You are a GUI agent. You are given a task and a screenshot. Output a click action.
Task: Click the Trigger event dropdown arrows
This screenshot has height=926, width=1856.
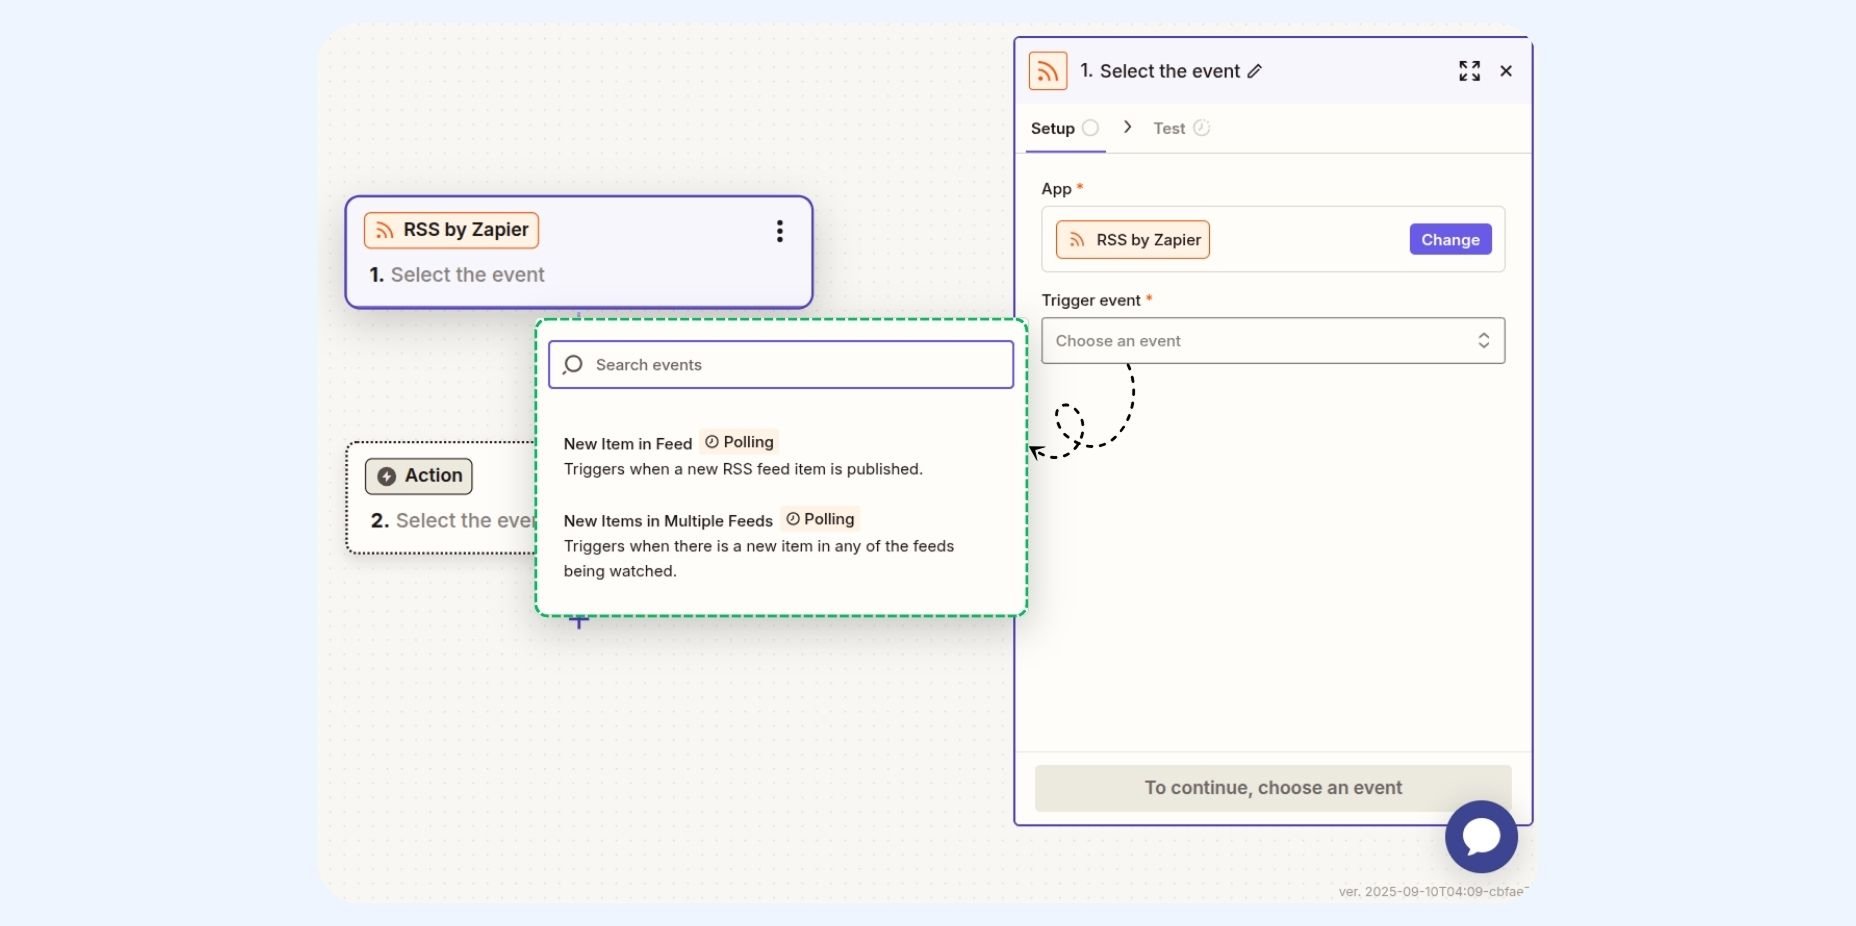click(1484, 341)
